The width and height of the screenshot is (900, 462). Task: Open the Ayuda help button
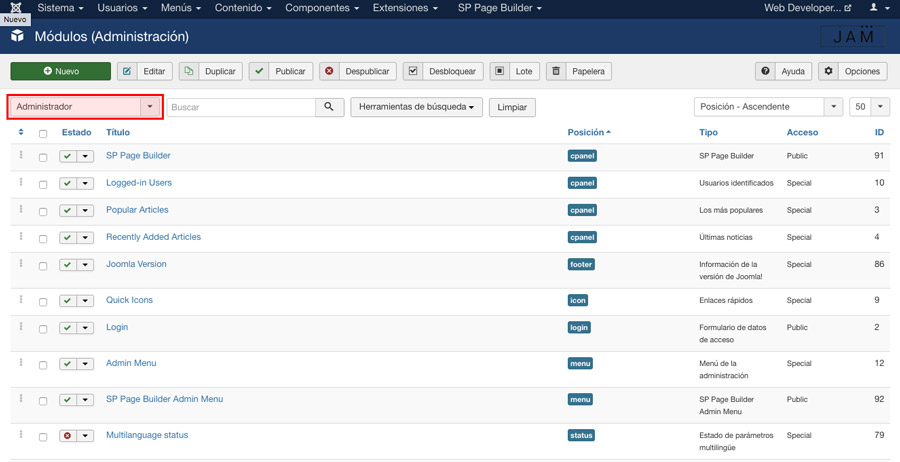pyautogui.click(x=783, y=72)
